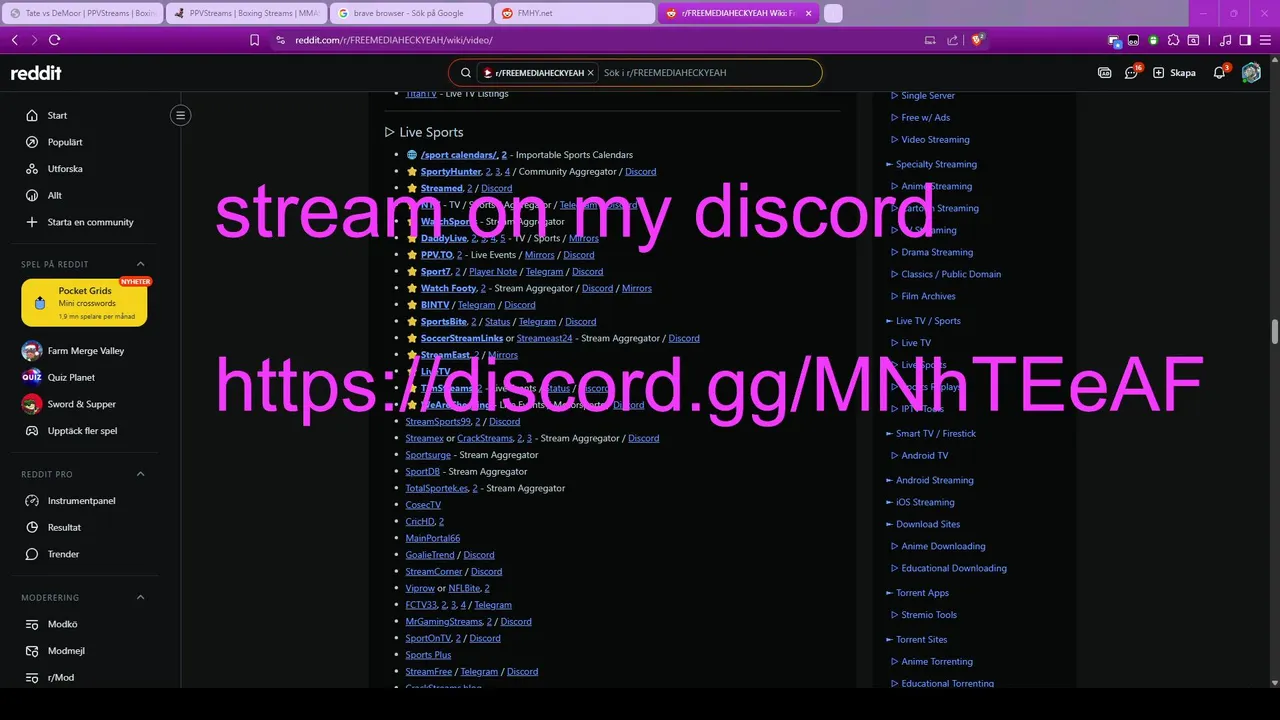
Task: Open the Brave Shields lion icon
Action: (977, 40)
